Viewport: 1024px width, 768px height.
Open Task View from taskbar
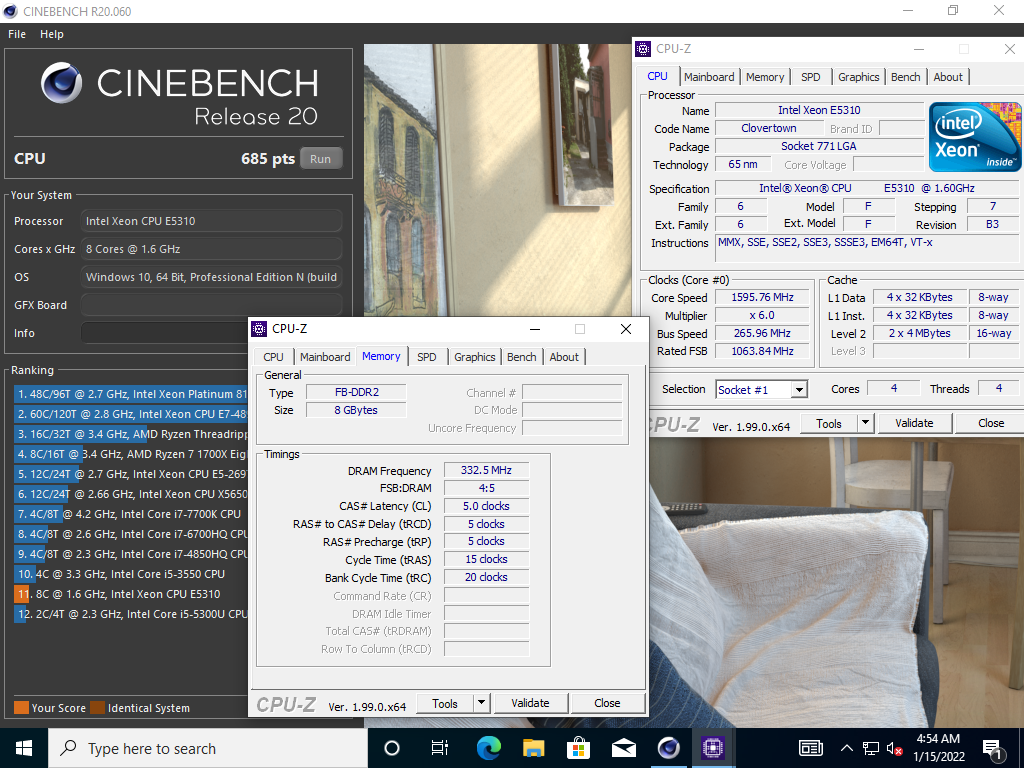click(440, 748)
